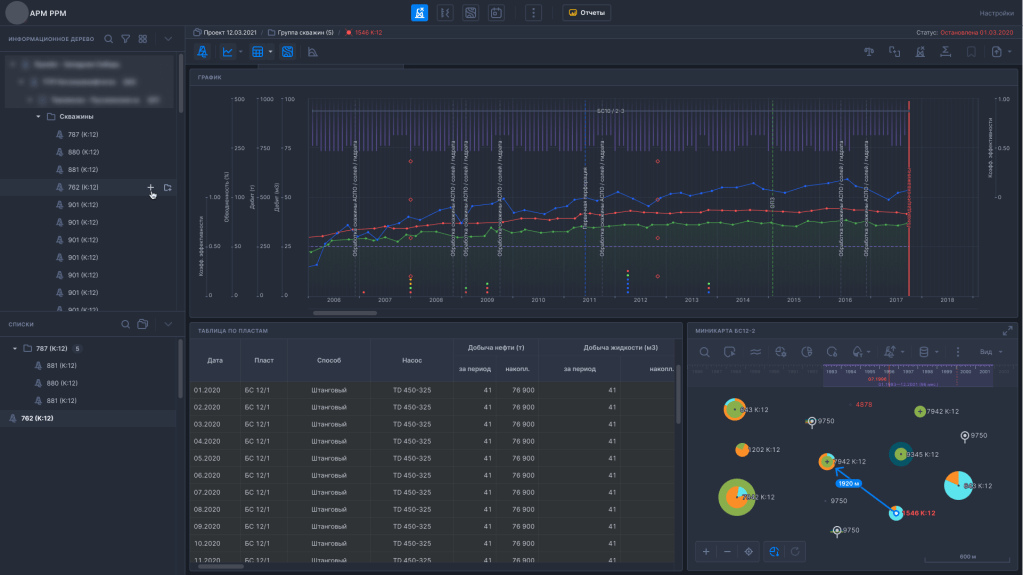
Task: Click the search icon in the Списки panel
Action: 125,324
